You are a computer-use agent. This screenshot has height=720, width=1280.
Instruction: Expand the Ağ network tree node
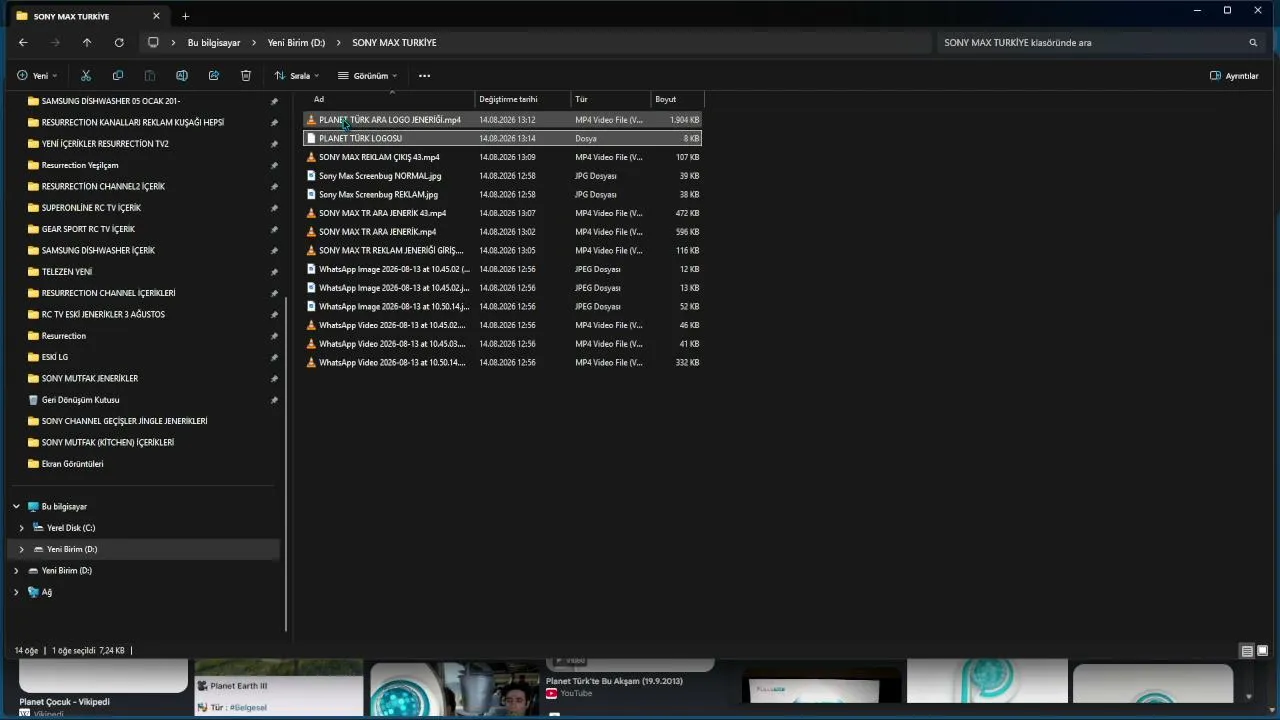(16, 592)
